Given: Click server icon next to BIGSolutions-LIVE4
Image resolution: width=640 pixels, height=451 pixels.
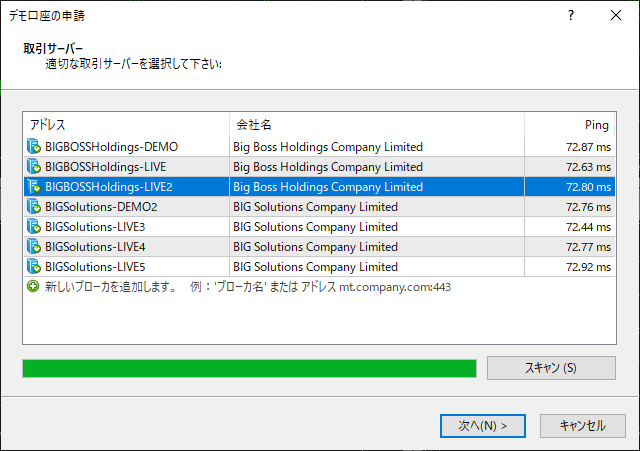Looking at the screenshot, I should [34, 247].
